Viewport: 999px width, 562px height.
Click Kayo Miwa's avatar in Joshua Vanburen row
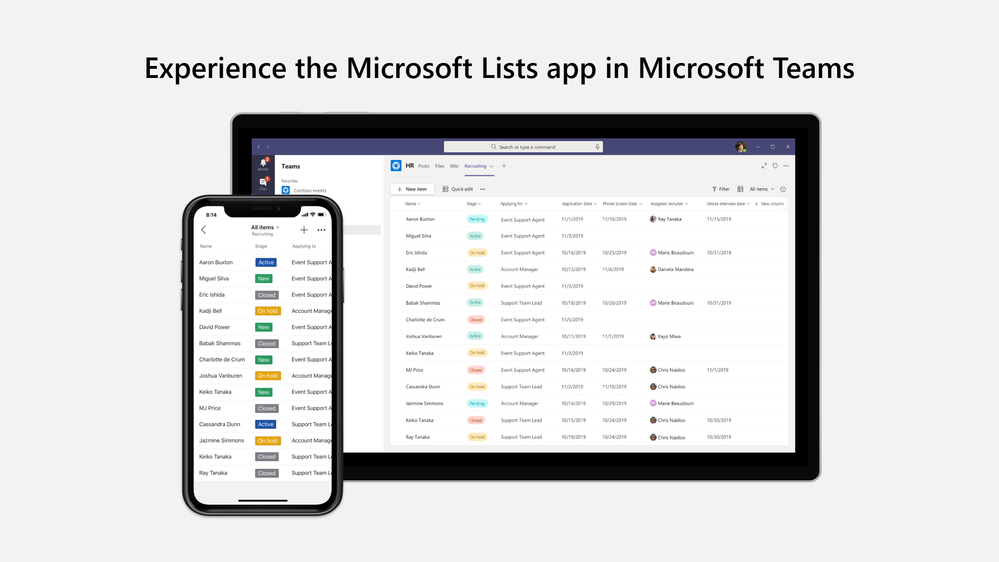653,336
